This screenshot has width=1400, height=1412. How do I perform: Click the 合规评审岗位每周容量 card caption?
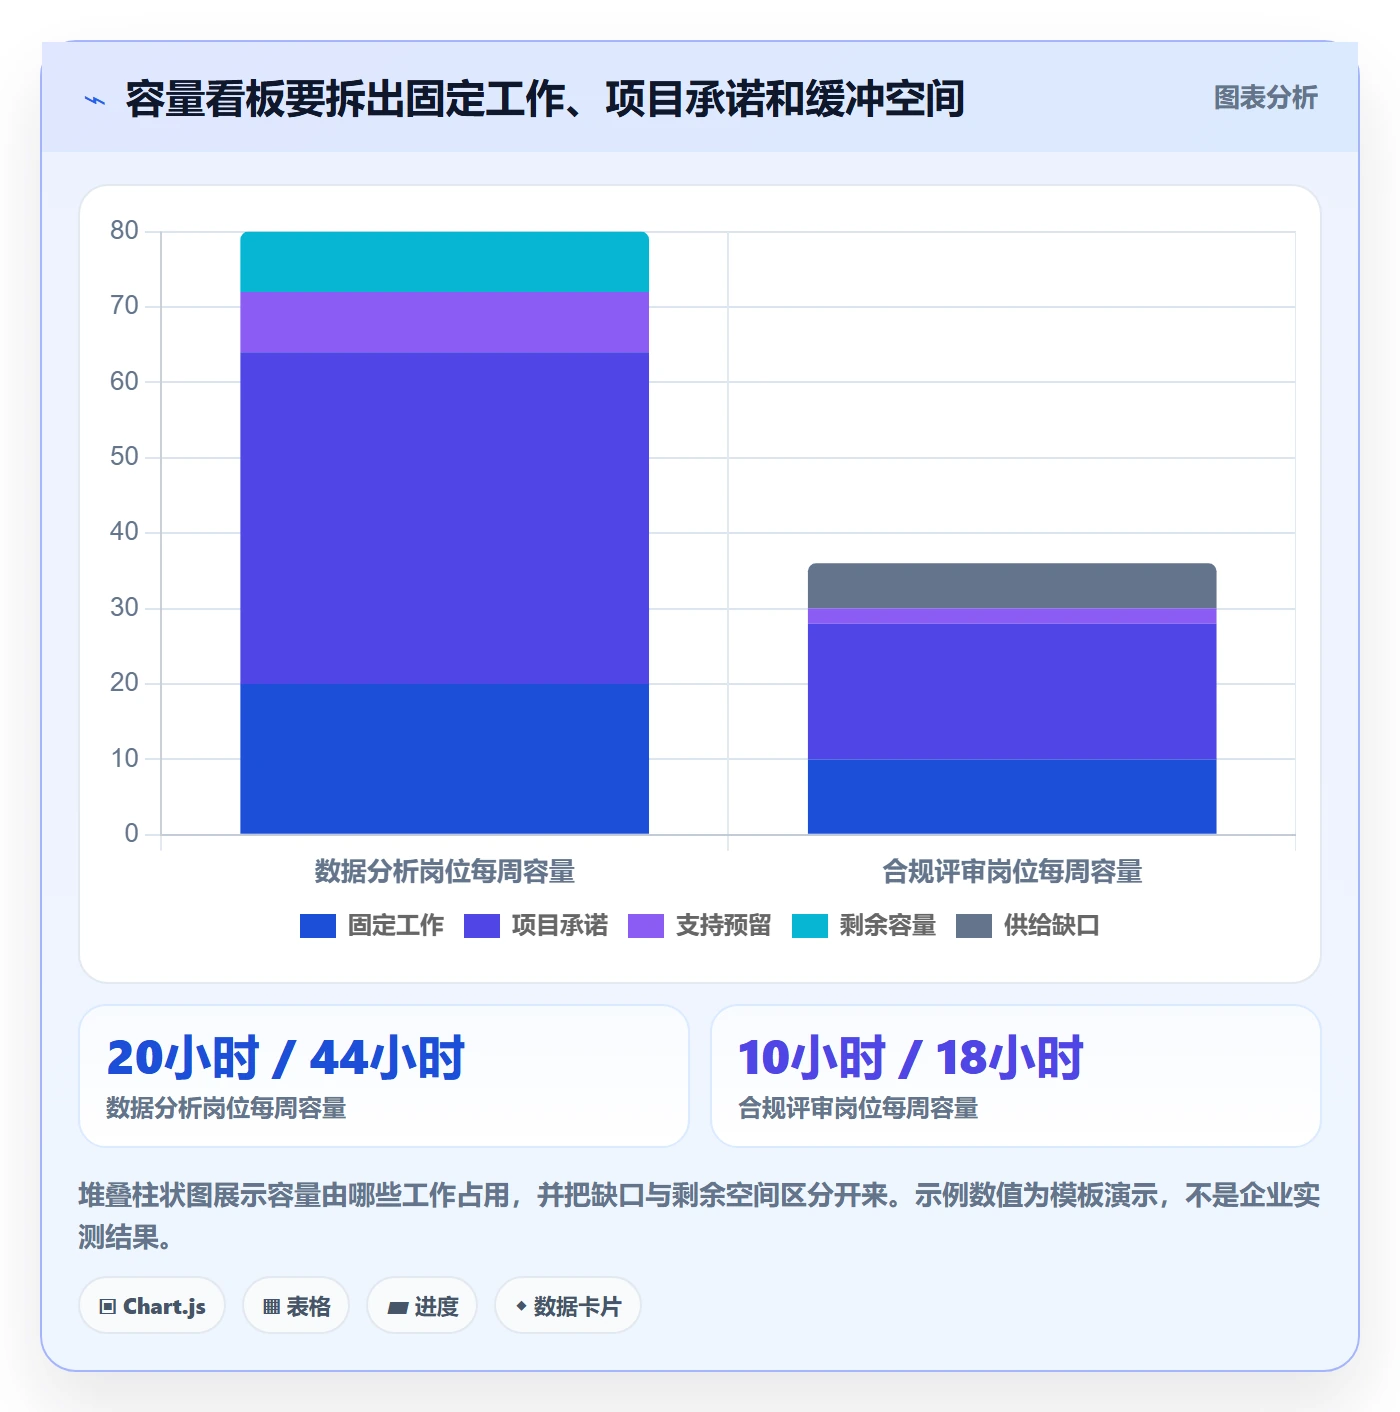coord(858,1108)
